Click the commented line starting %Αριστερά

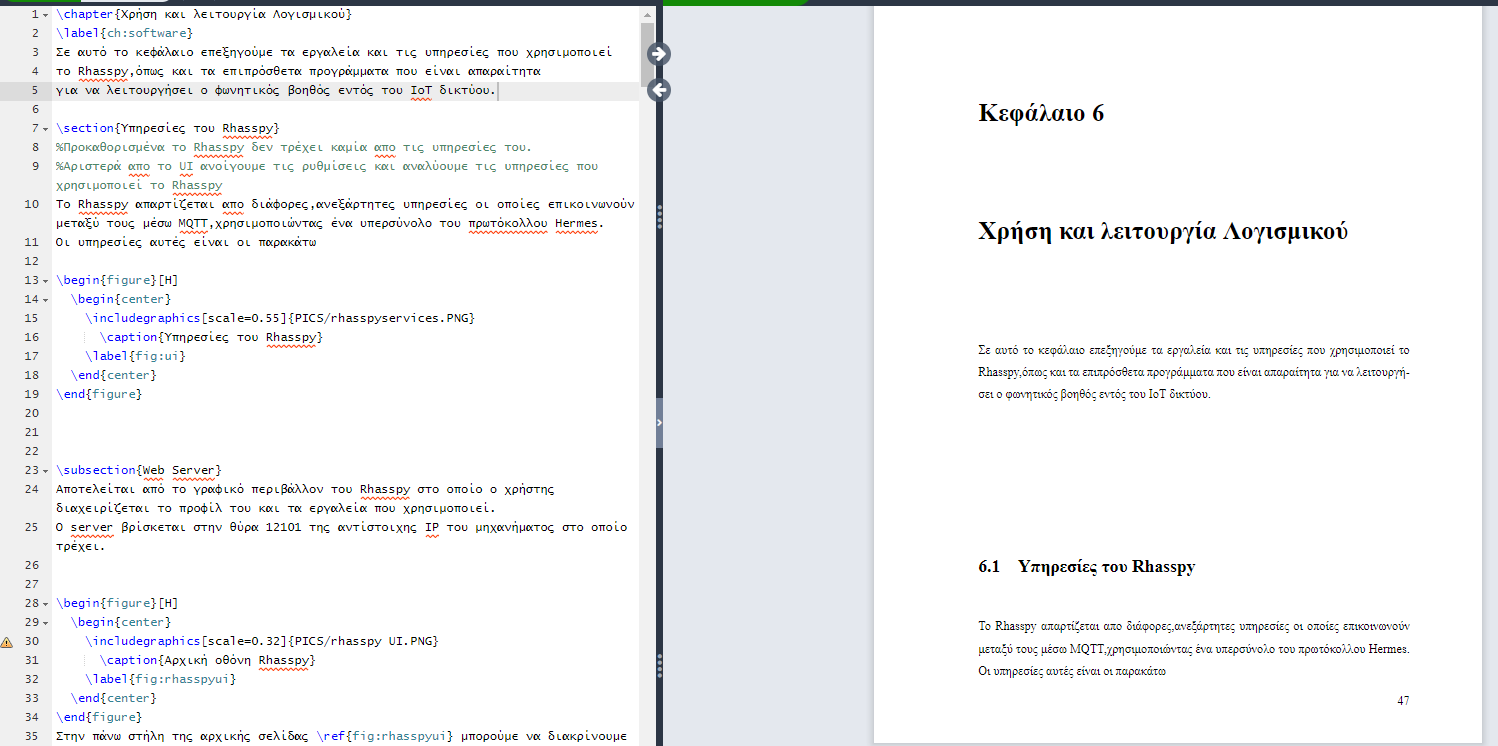[x=327, y=176]
